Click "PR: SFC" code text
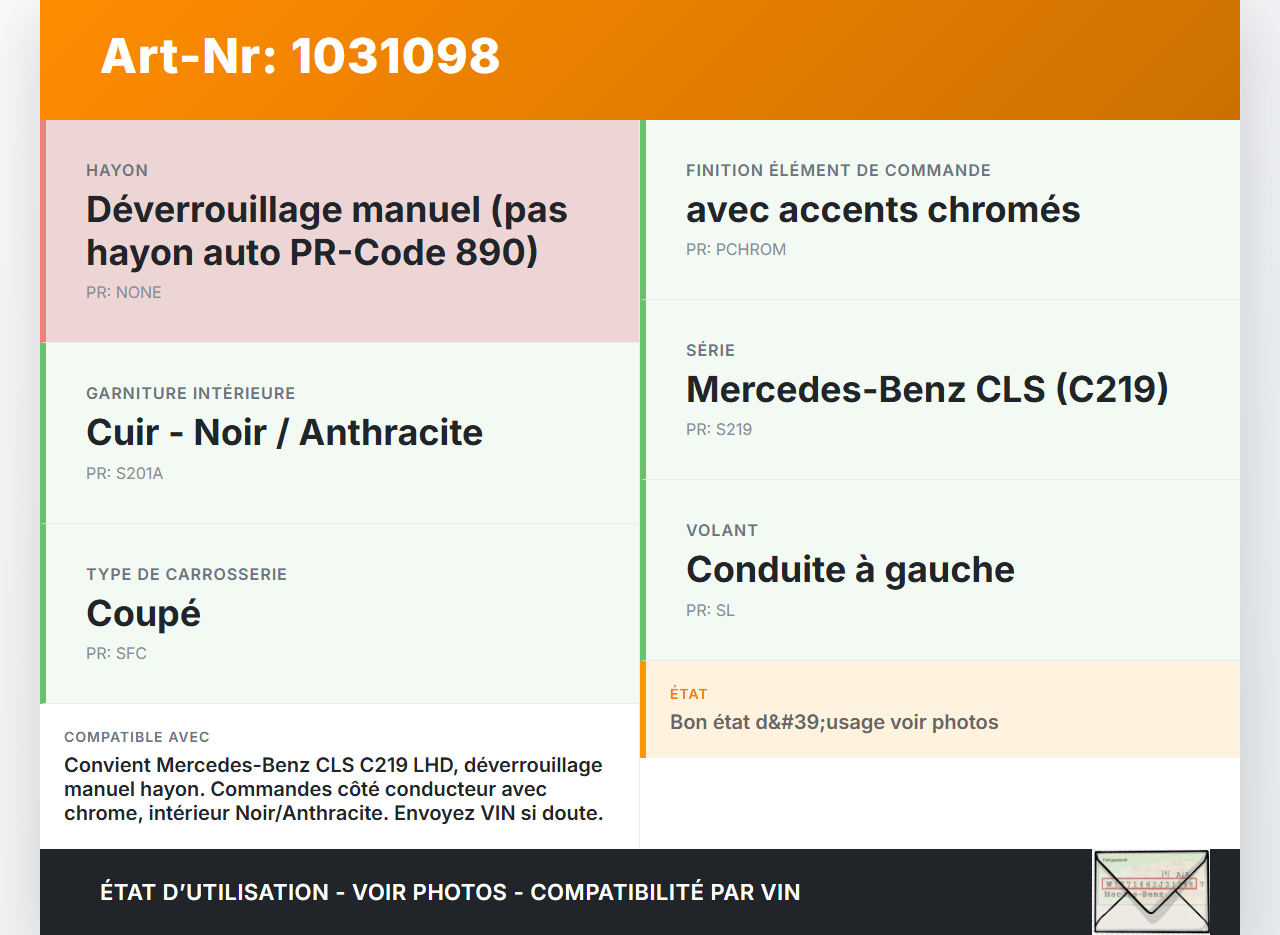Viewport: 1280px width, 935px height. click(117, 654)
